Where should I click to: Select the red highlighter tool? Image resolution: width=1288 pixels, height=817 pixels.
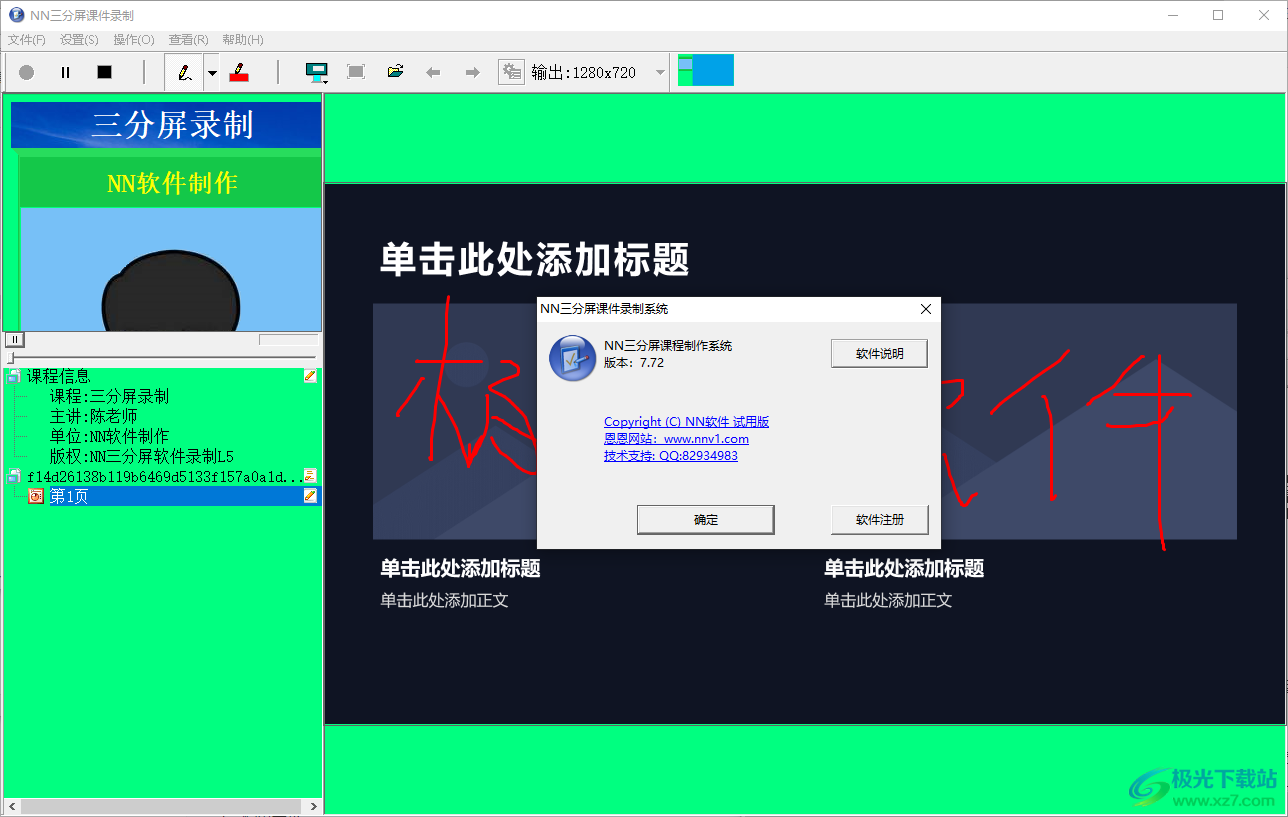coord(240,71)
